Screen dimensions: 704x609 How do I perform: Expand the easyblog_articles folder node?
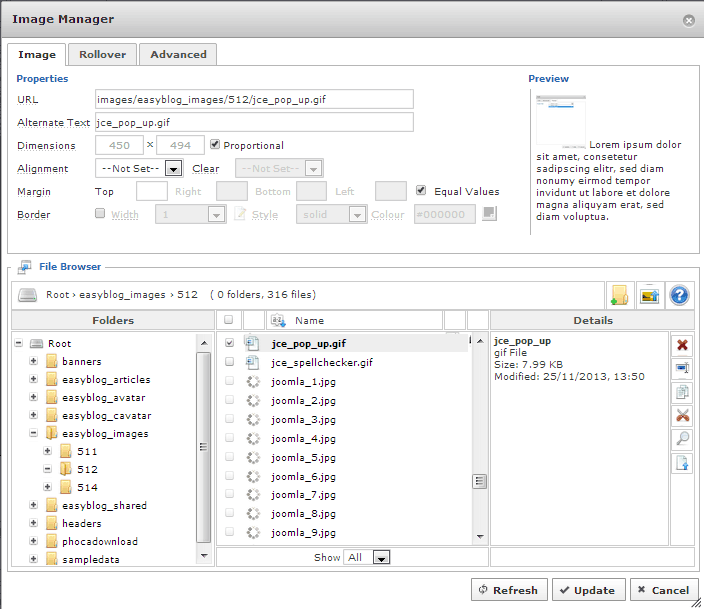34,380
